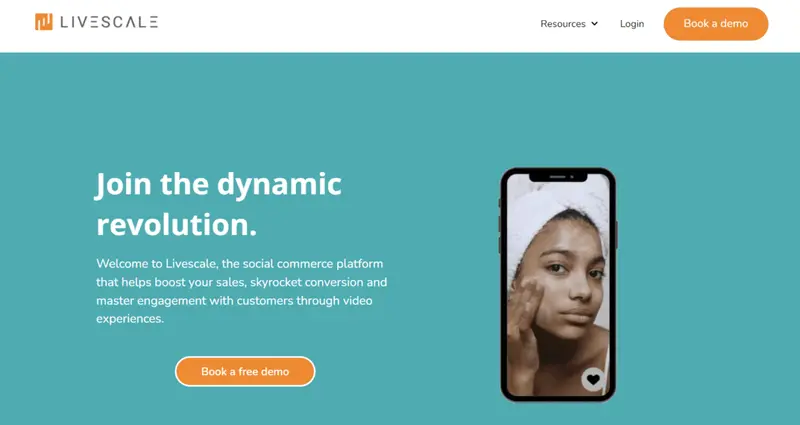Screen dimensions: 800x425
Task: Click the chevron beside Resources
Action: point(594,23)
